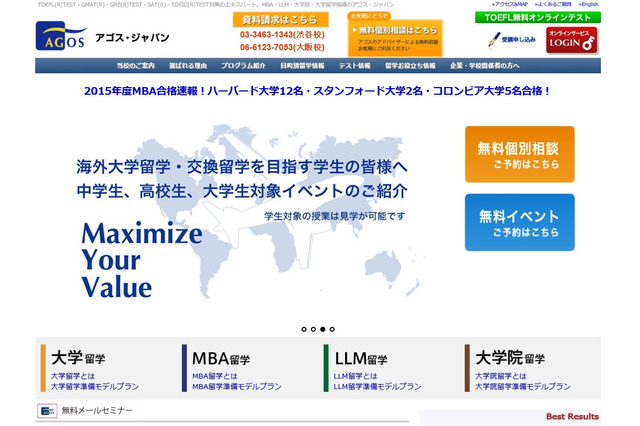Click the LLM留学 heading
Viewport: 640px width, 426px height.
point(361,359)
